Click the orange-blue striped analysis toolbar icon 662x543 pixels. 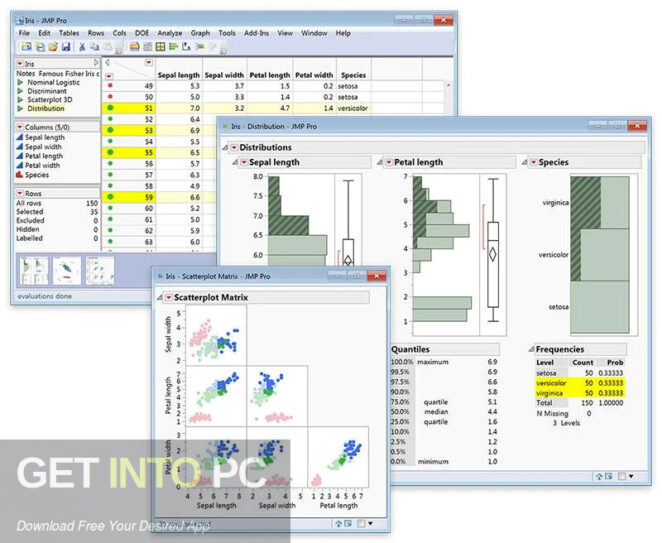click(135, 46)
